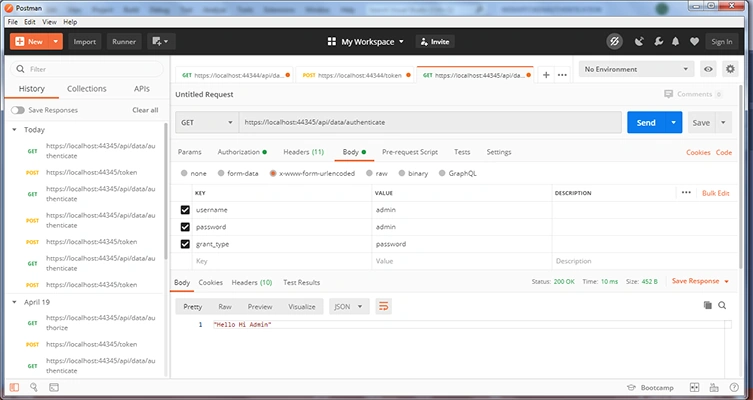Click the Postman logo in title bar
Screen dimensions: 753x400
pyautogui.click(x=9, y=8)
